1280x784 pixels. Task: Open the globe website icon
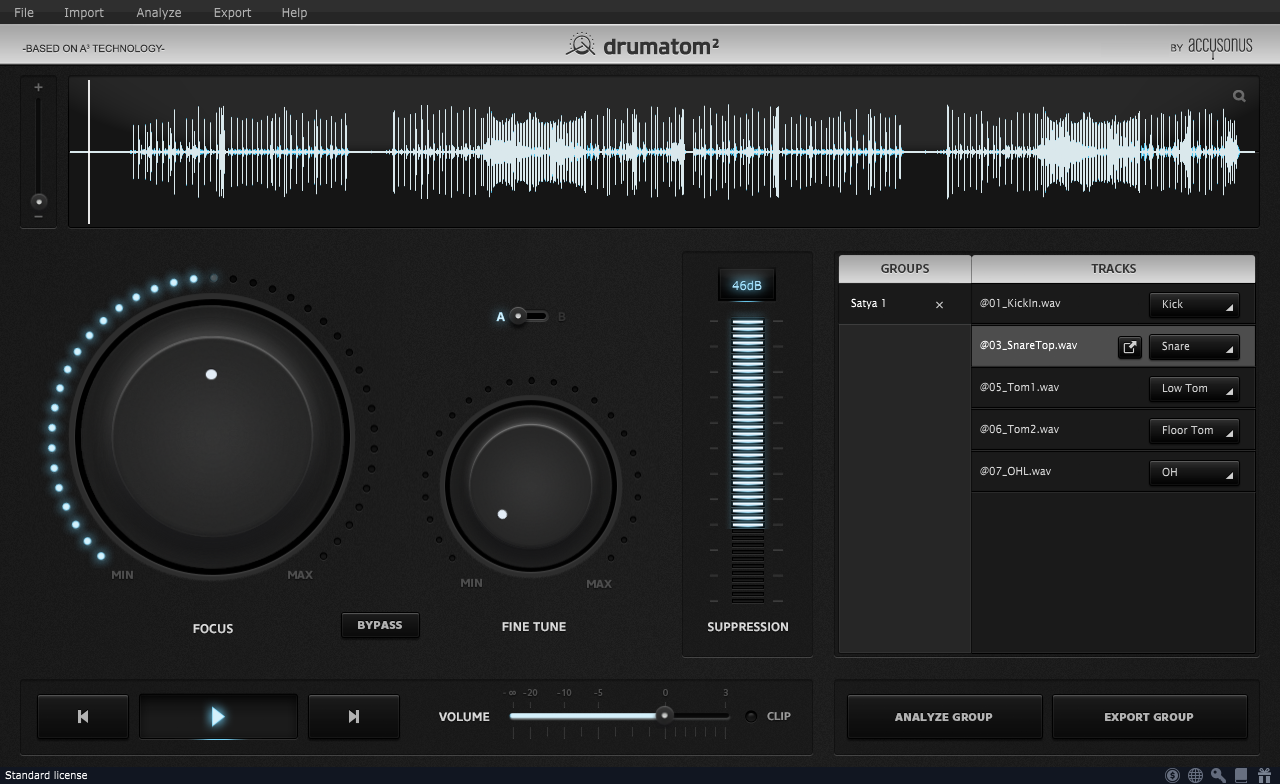tap(1196, 775)
